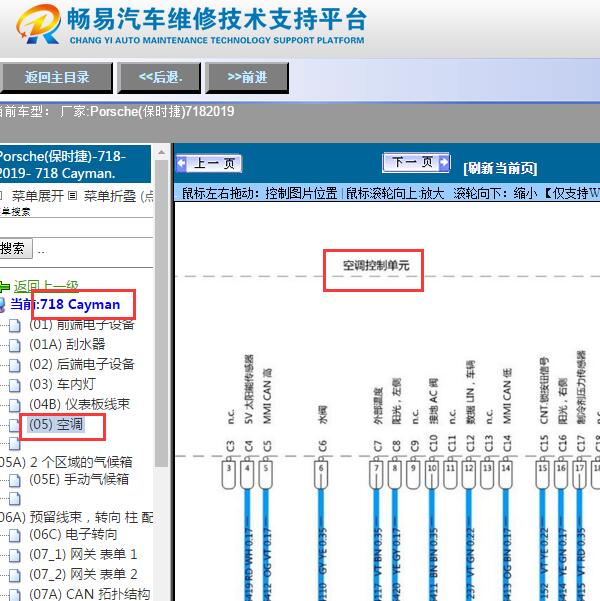Open (06C) 电子转向 tree item
The height and width of the screenshot is (601, 600).
[73, 534]
